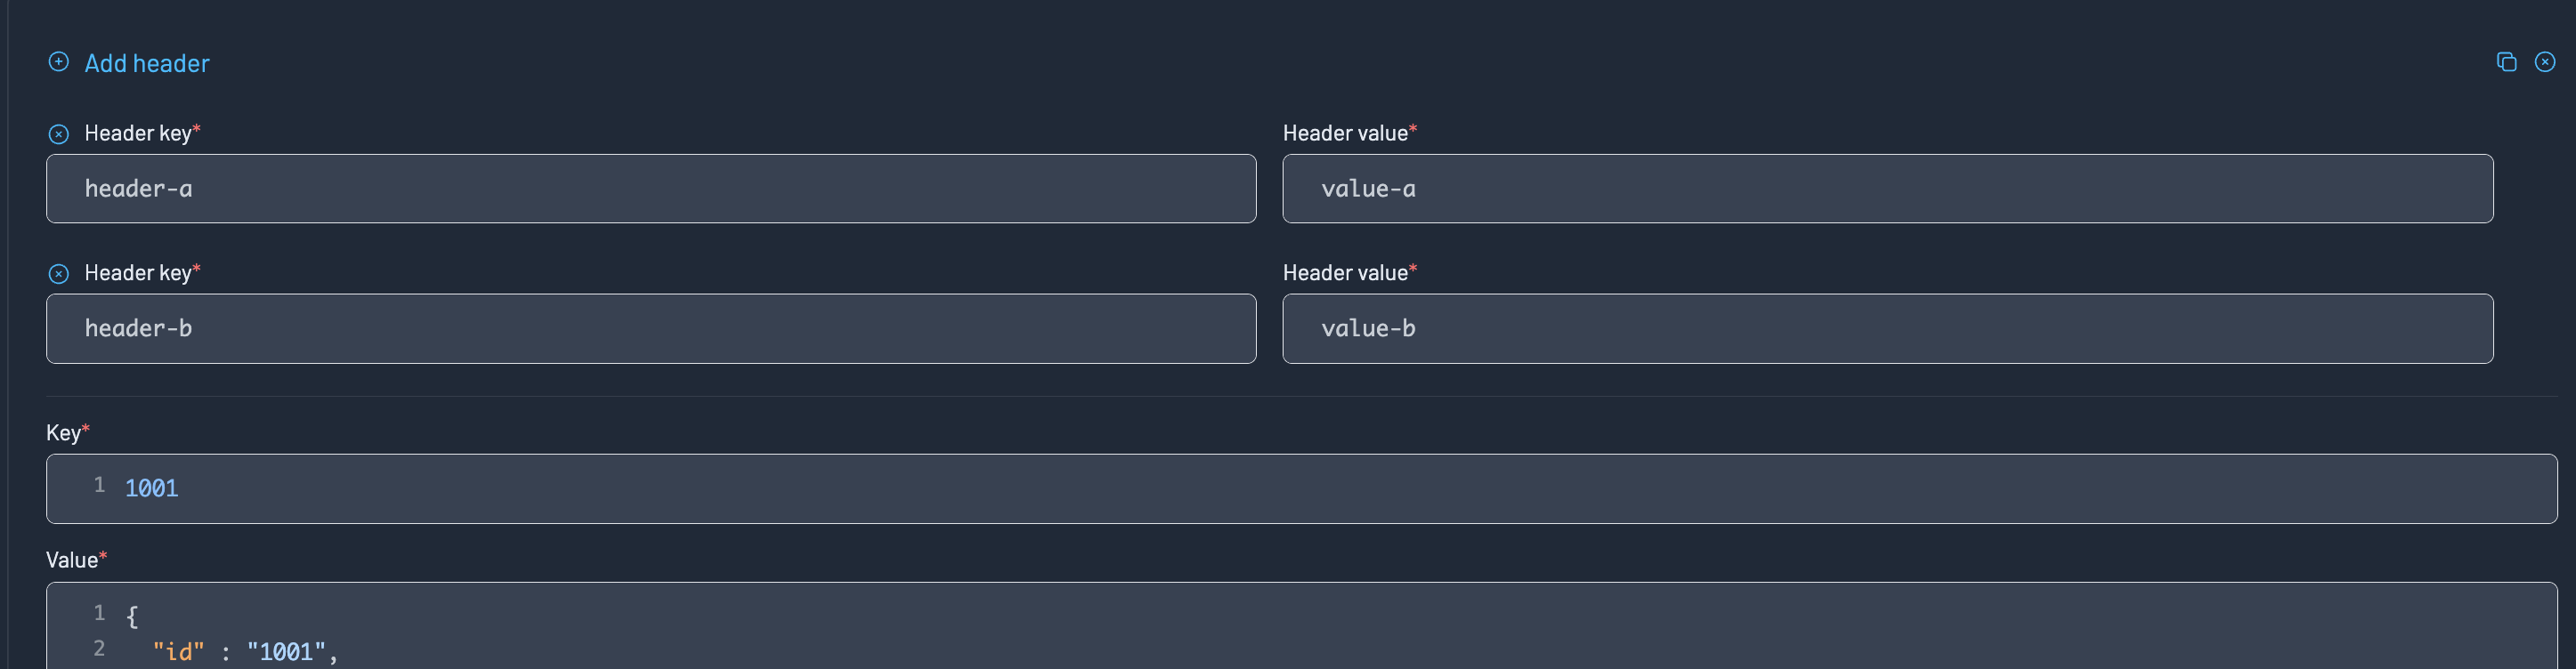Focus the Header value field containing value-a
The height and width of the screenshot is (669, 2576).
click(1887, 189)
